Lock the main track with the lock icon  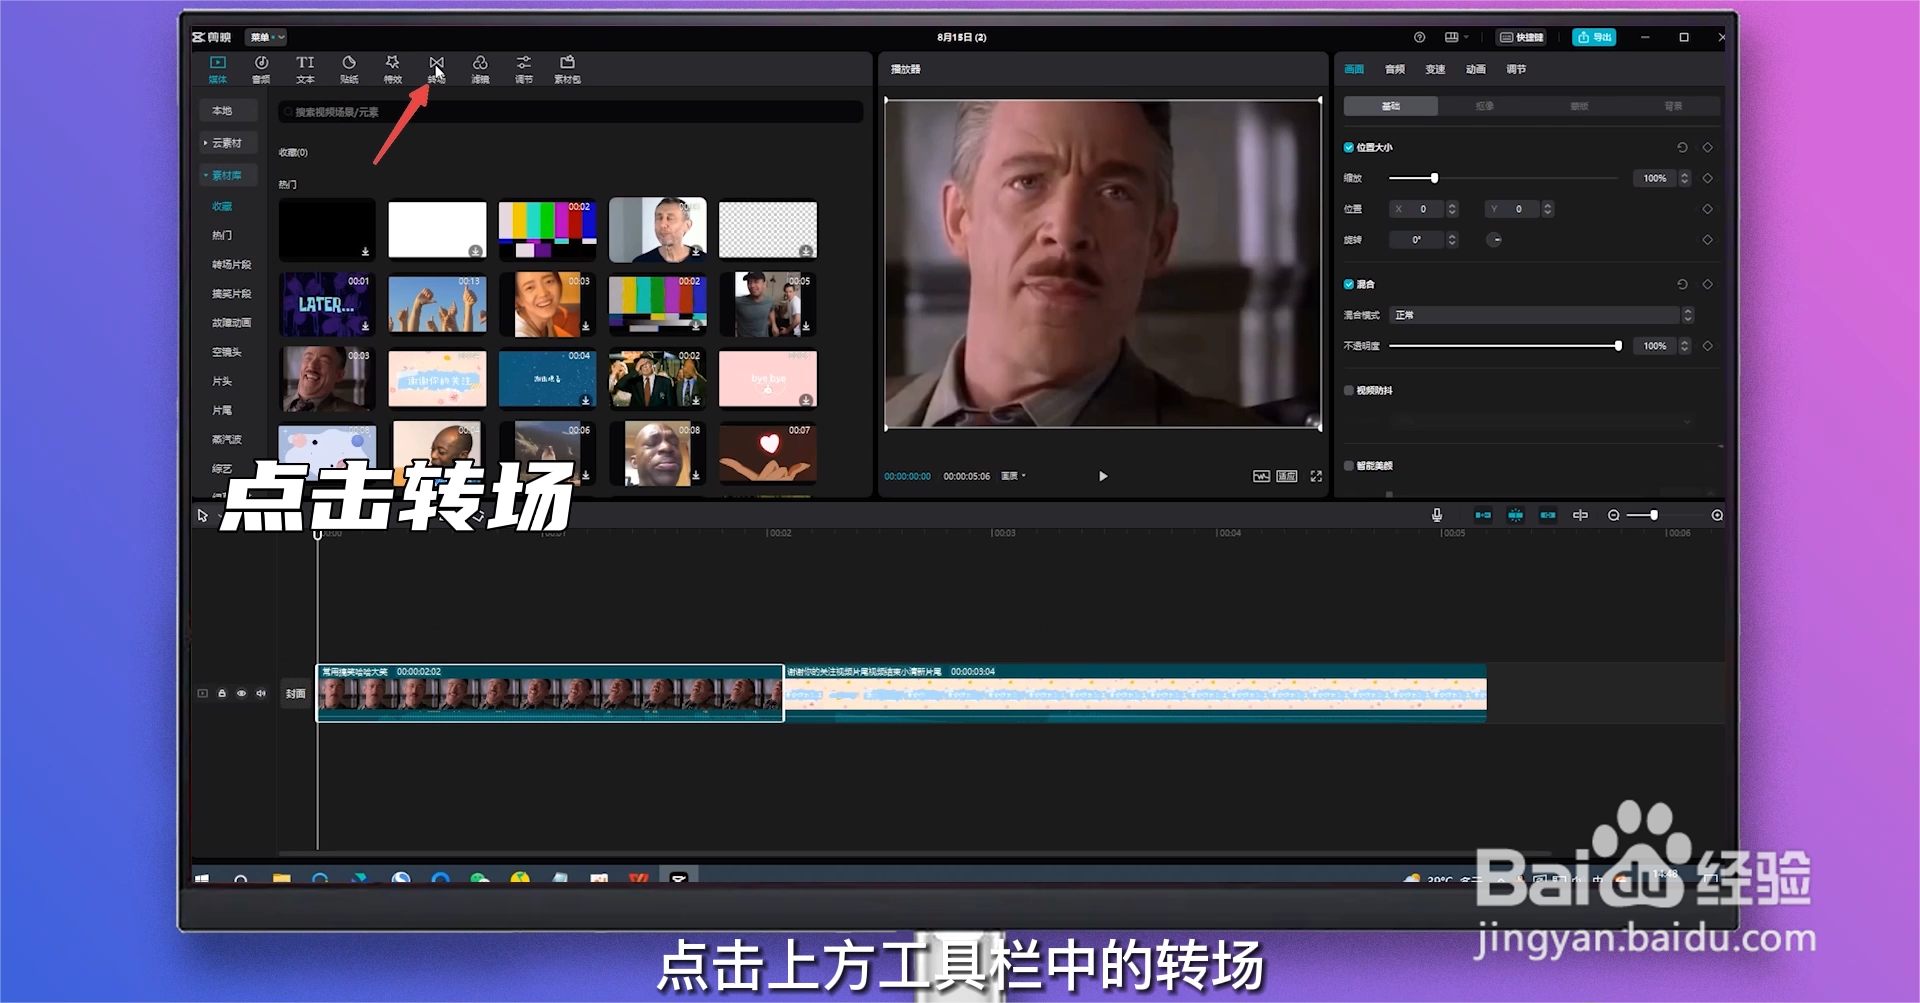pyautogui.click(x=222, y=693)
